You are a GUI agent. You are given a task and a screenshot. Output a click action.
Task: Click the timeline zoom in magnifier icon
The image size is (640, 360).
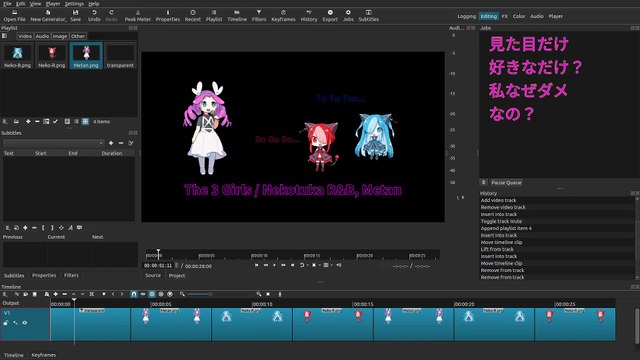258,294
